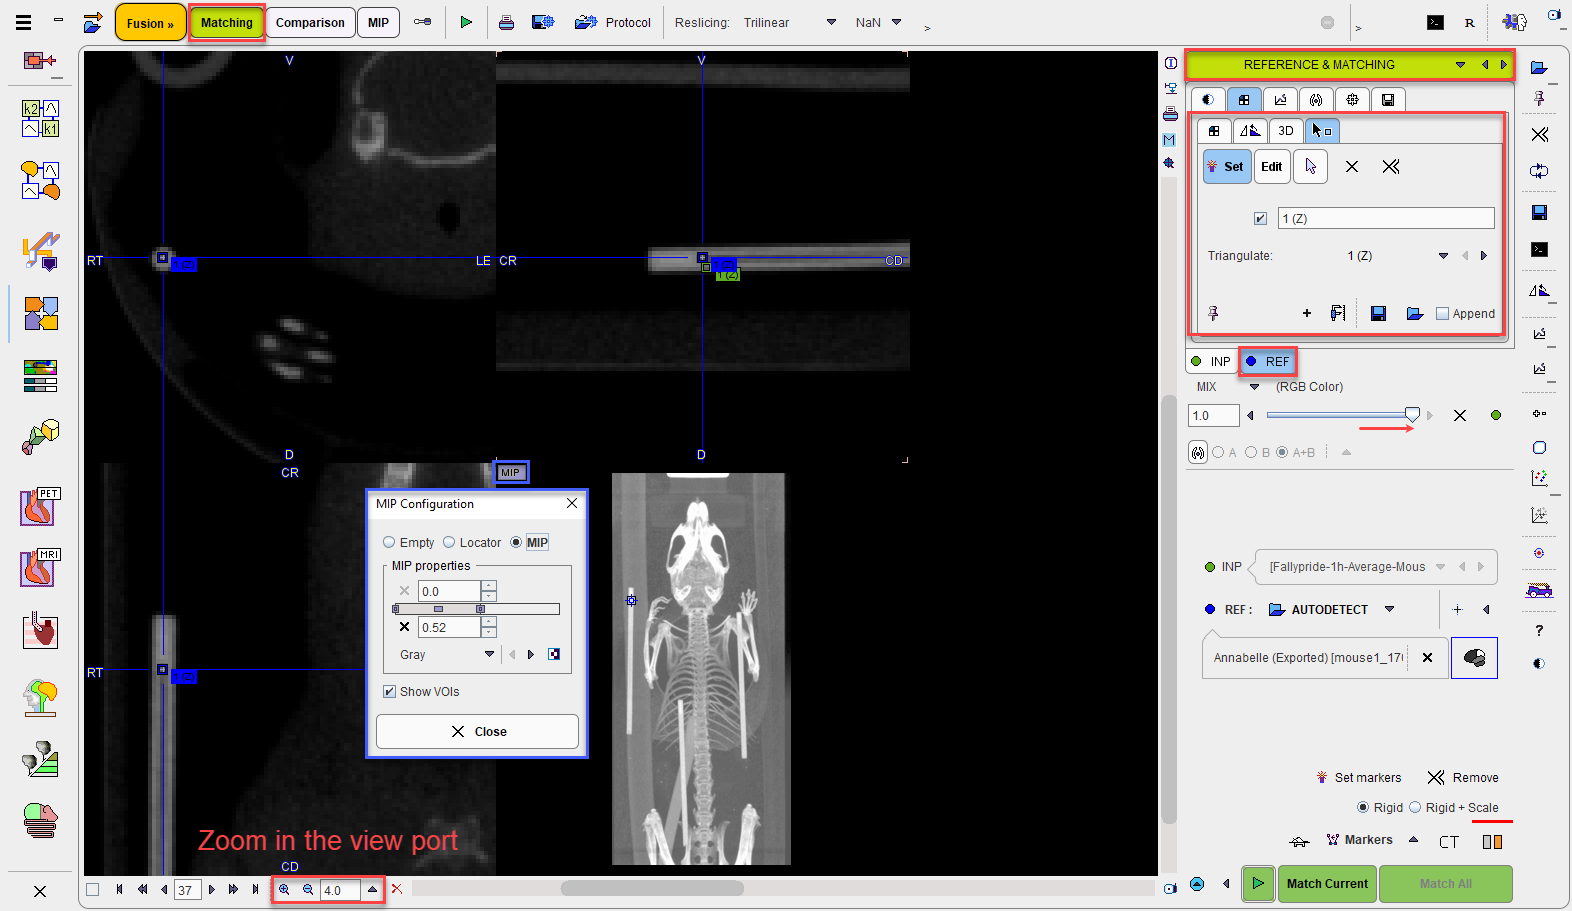Switch to the Matching tab
This screenshot has height=911, width=1572.
tap(227, 23)
